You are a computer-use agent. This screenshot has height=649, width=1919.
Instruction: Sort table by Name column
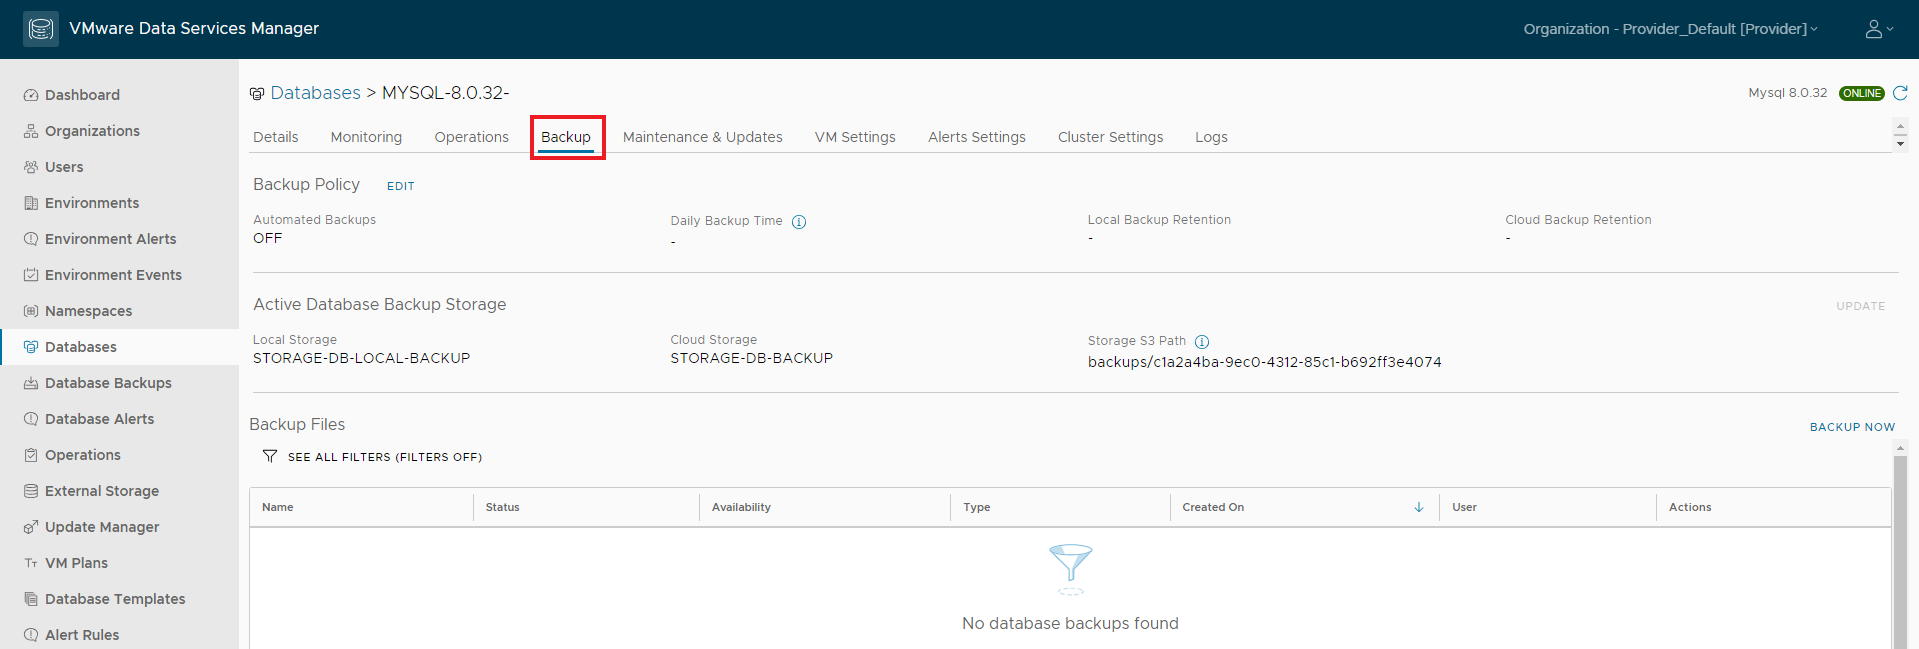coord(278,507)
